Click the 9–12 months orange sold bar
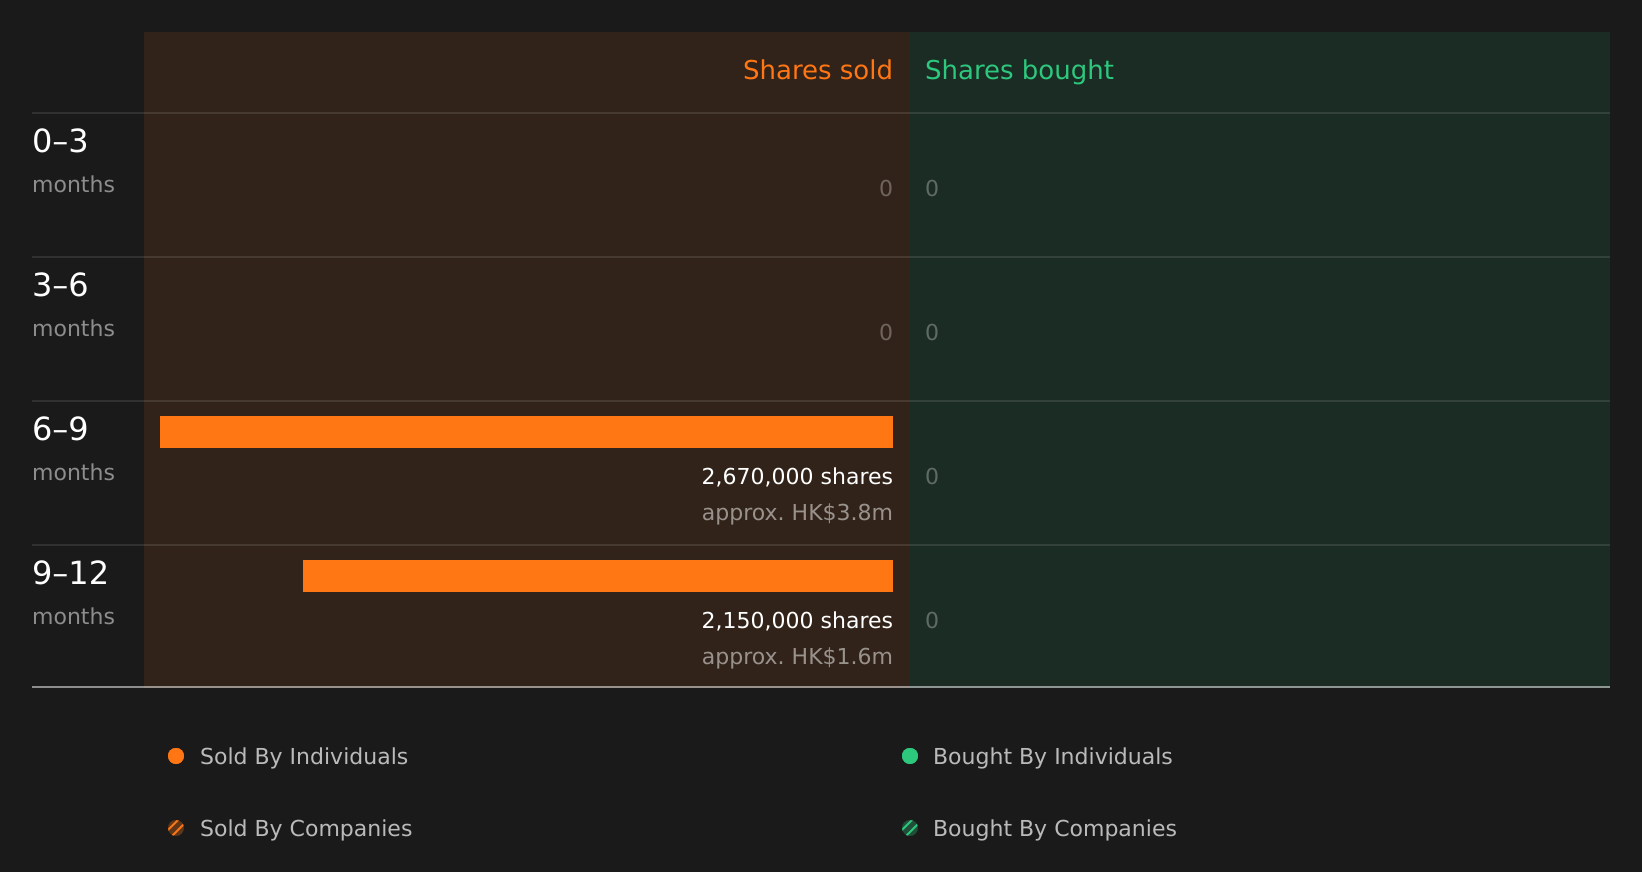Image resolution: width=1642 pixels, height=872 pixels. (598, 576)
